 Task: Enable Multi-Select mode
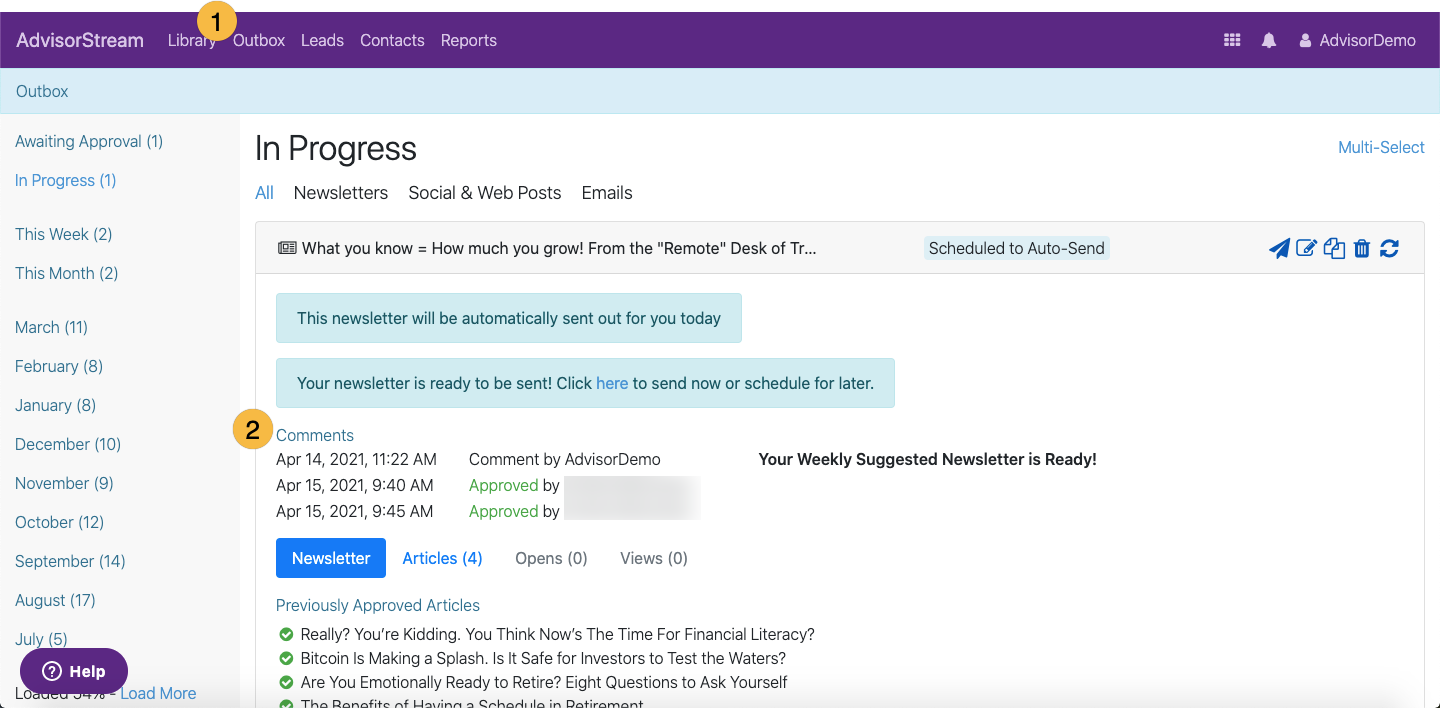[x=1381, y=147]
